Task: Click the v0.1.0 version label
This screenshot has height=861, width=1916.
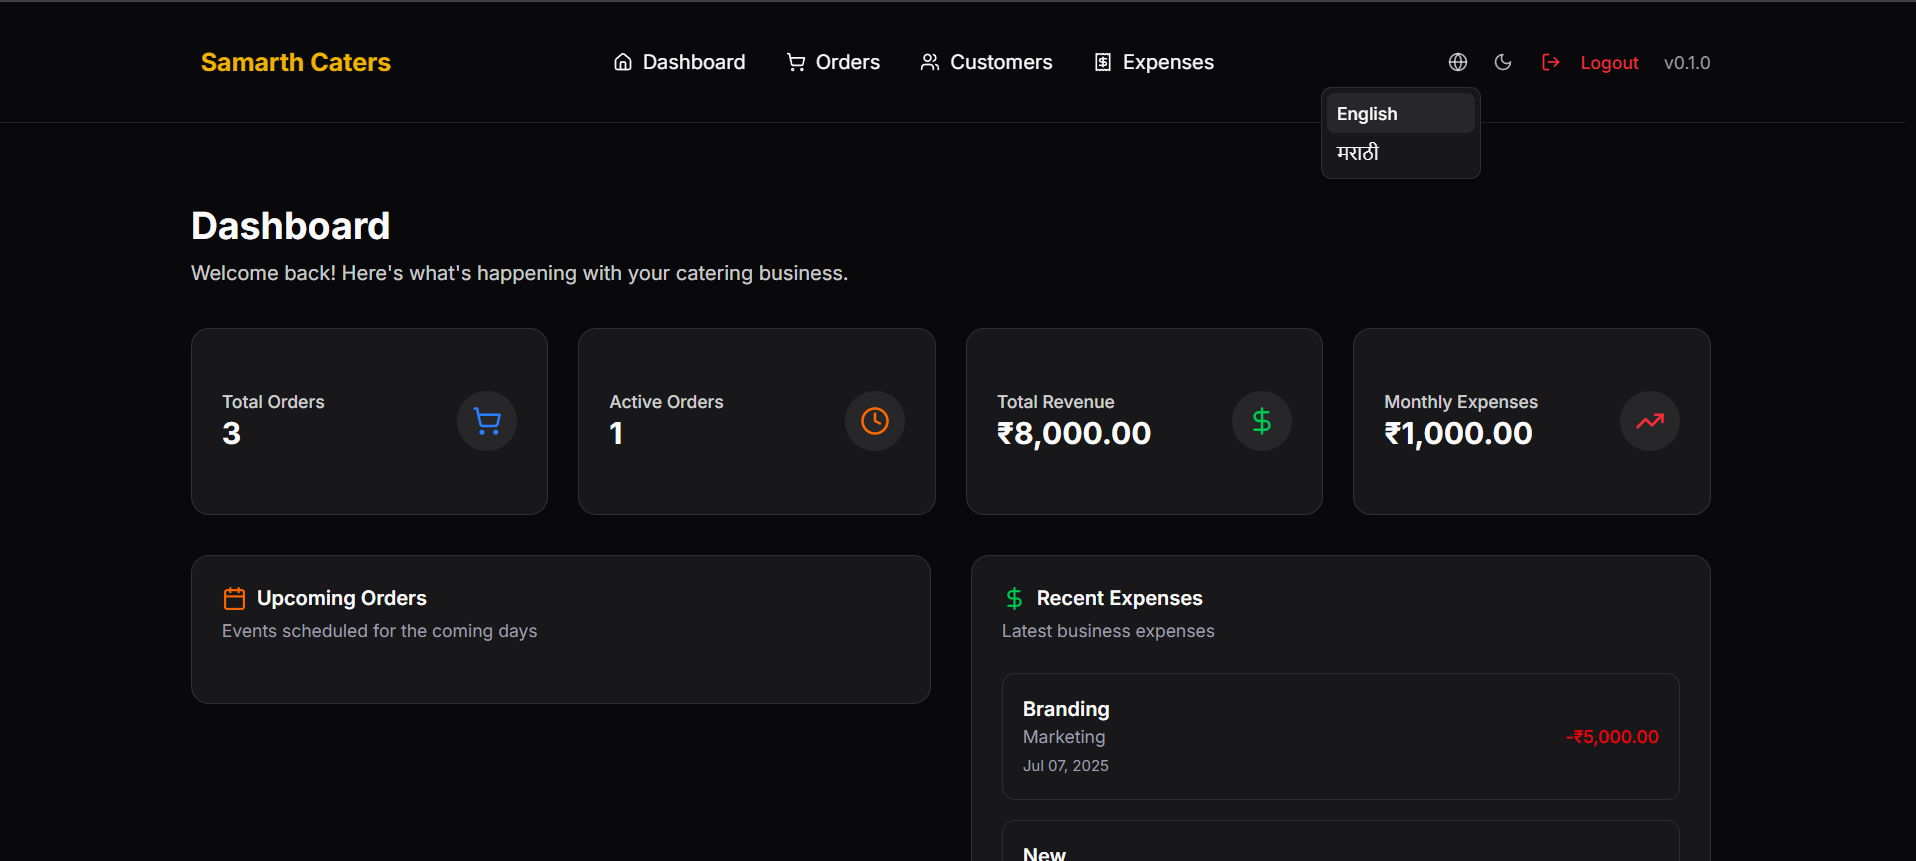Action: (x=1687, y=62)
